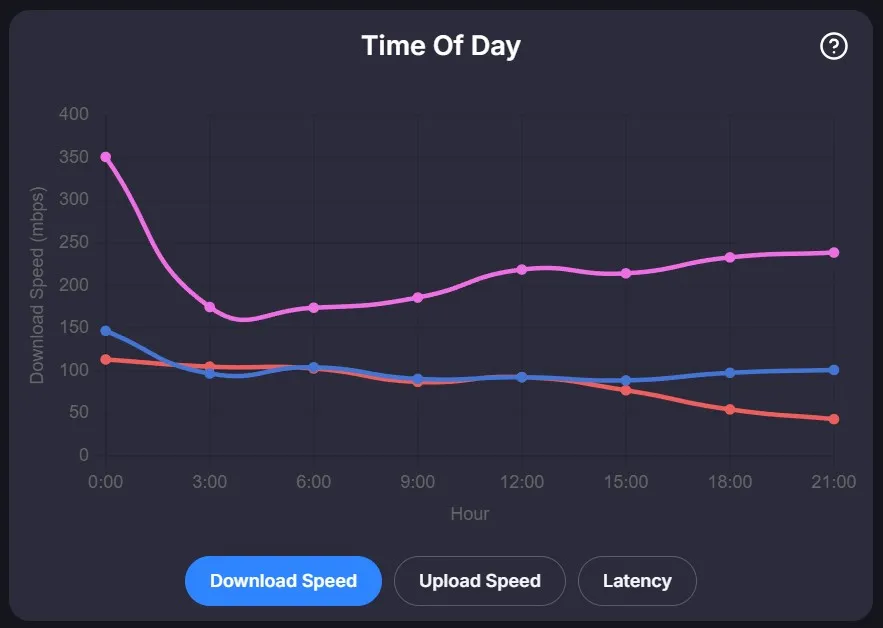This screenshot has width=883, height=628.
Task: Select the pink peak point at 12:00
Action: tap(522, 268)
